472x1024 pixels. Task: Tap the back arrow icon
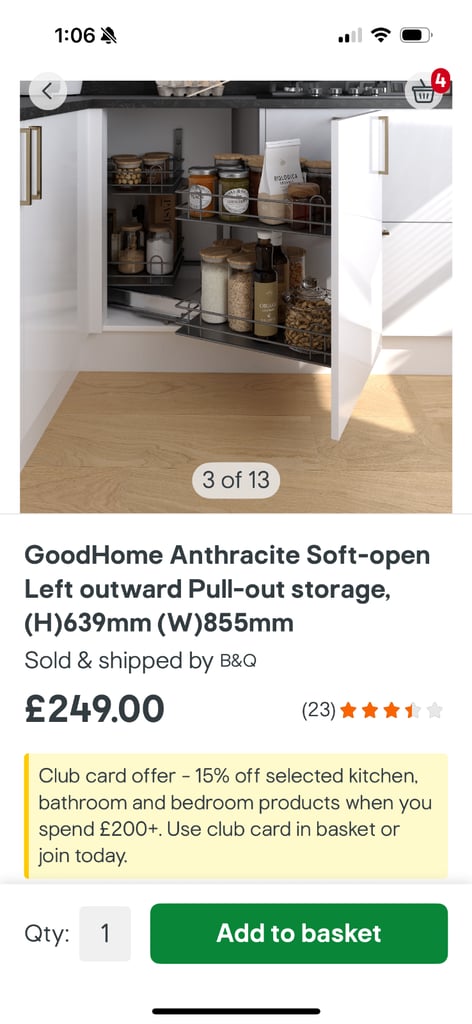pos(48,91)
